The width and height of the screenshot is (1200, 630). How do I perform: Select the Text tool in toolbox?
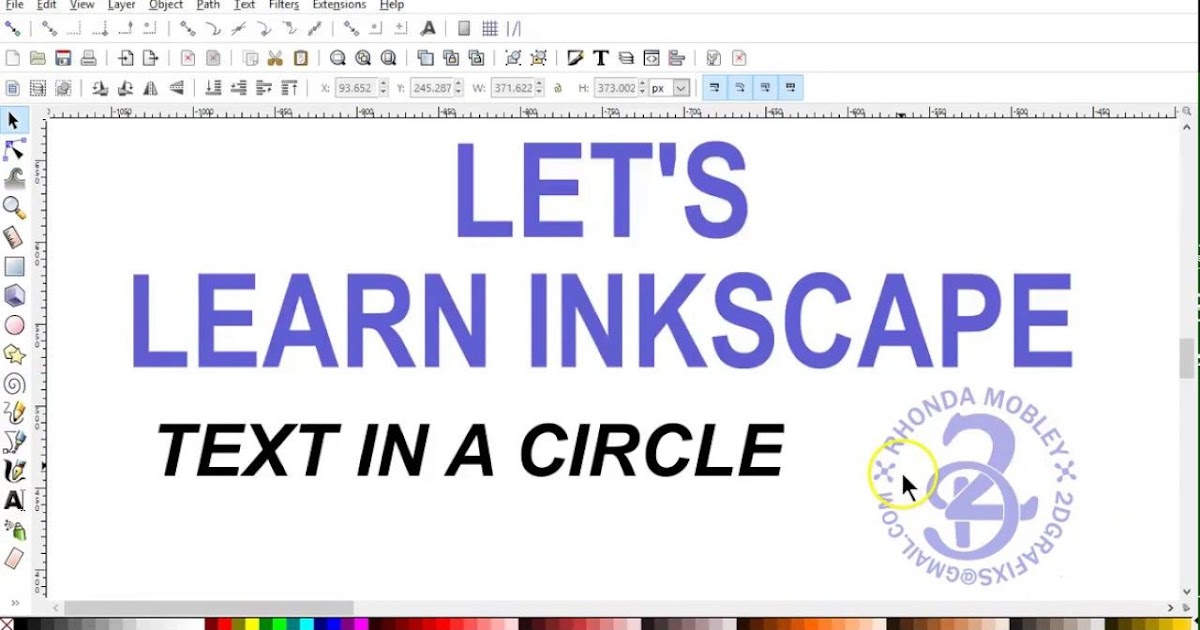coord(14,499)
